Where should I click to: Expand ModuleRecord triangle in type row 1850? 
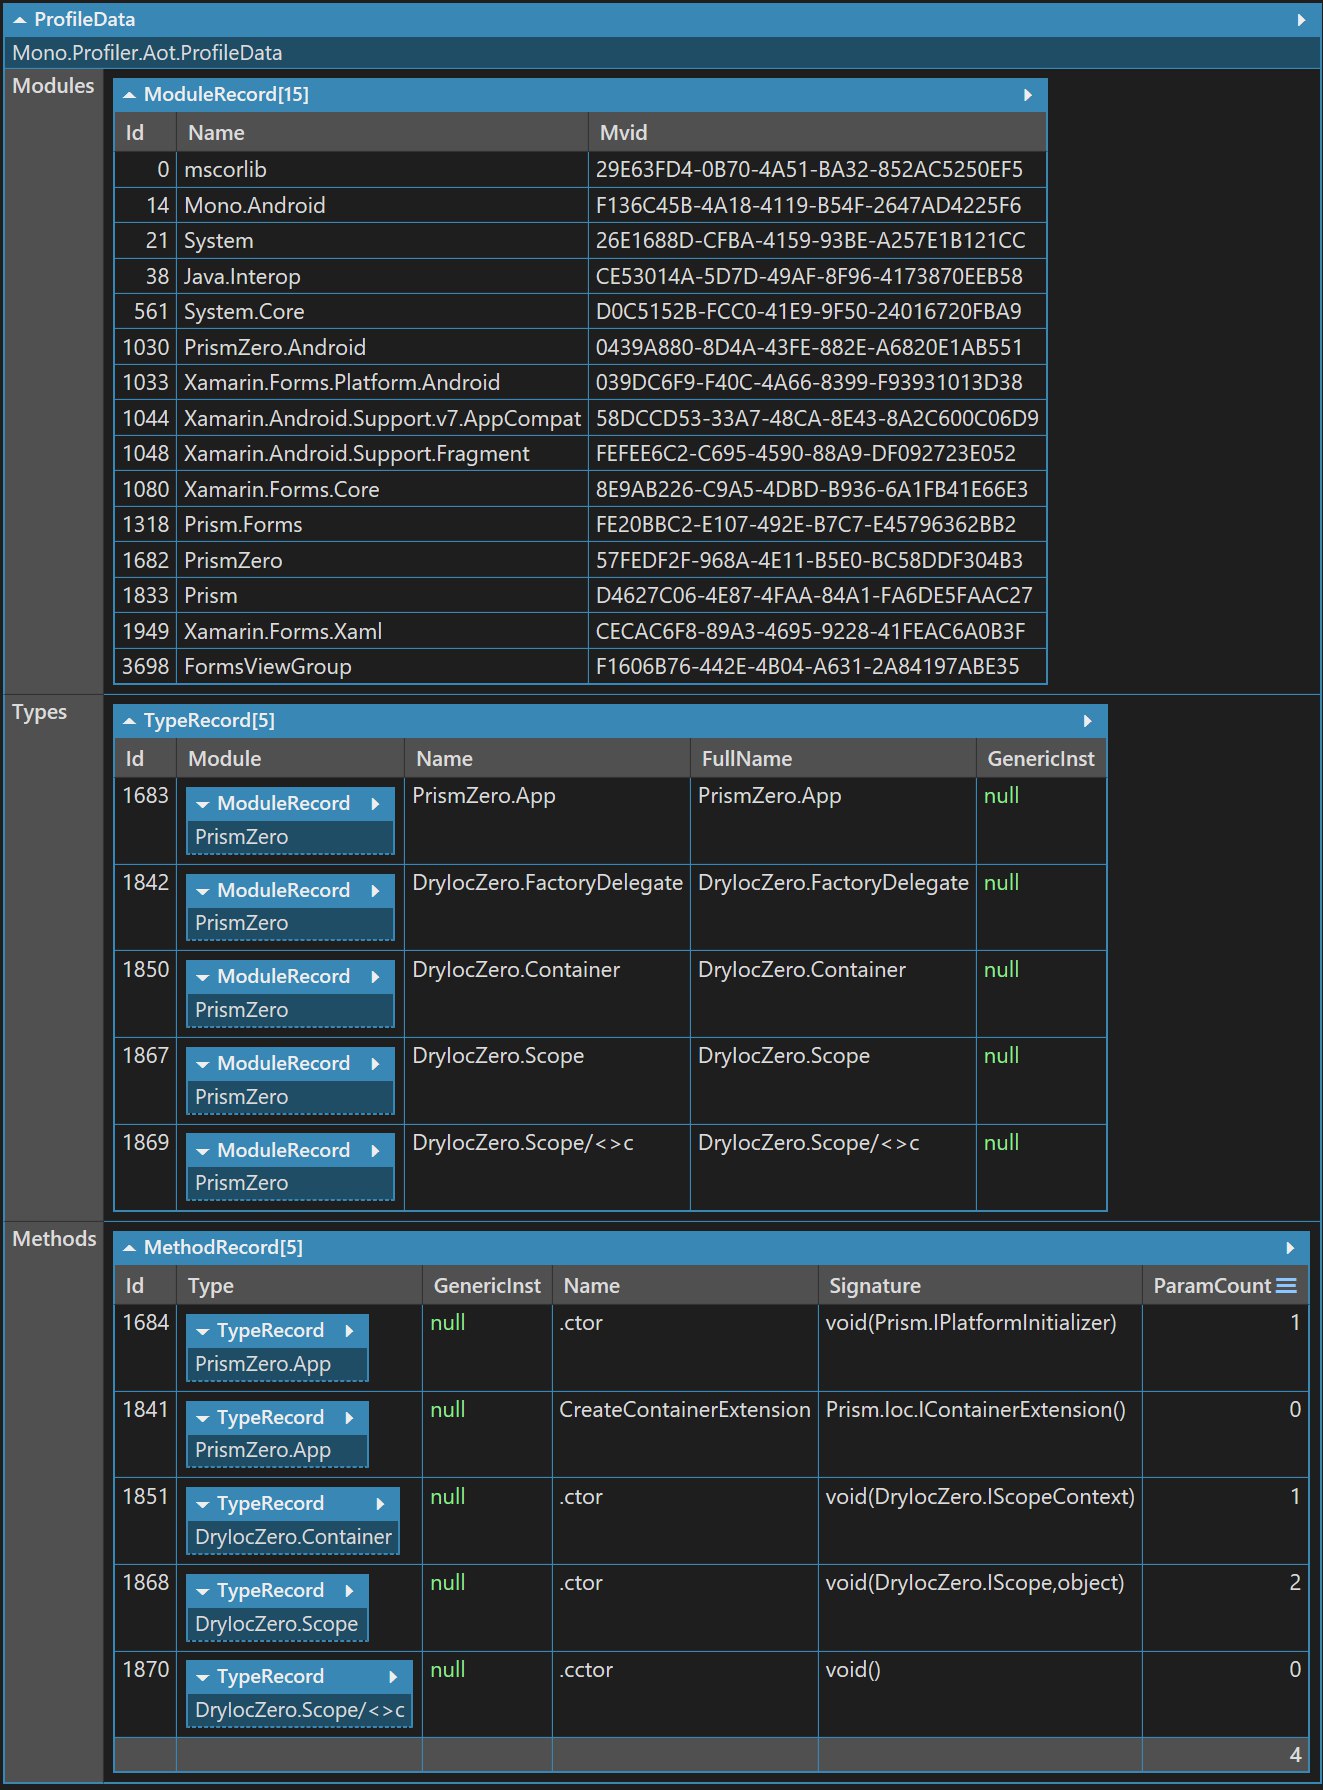(x=203, y=977)
